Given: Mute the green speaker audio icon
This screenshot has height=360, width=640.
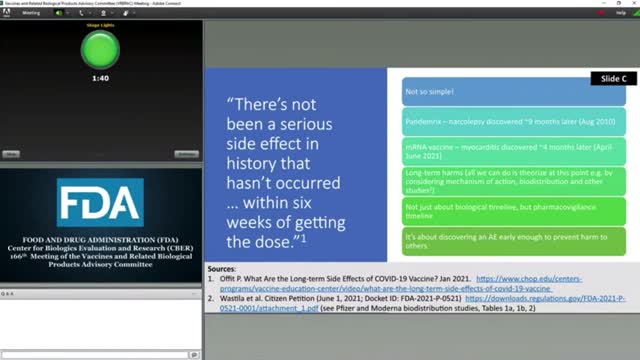Looking at the screenshot, I should 59,13.
